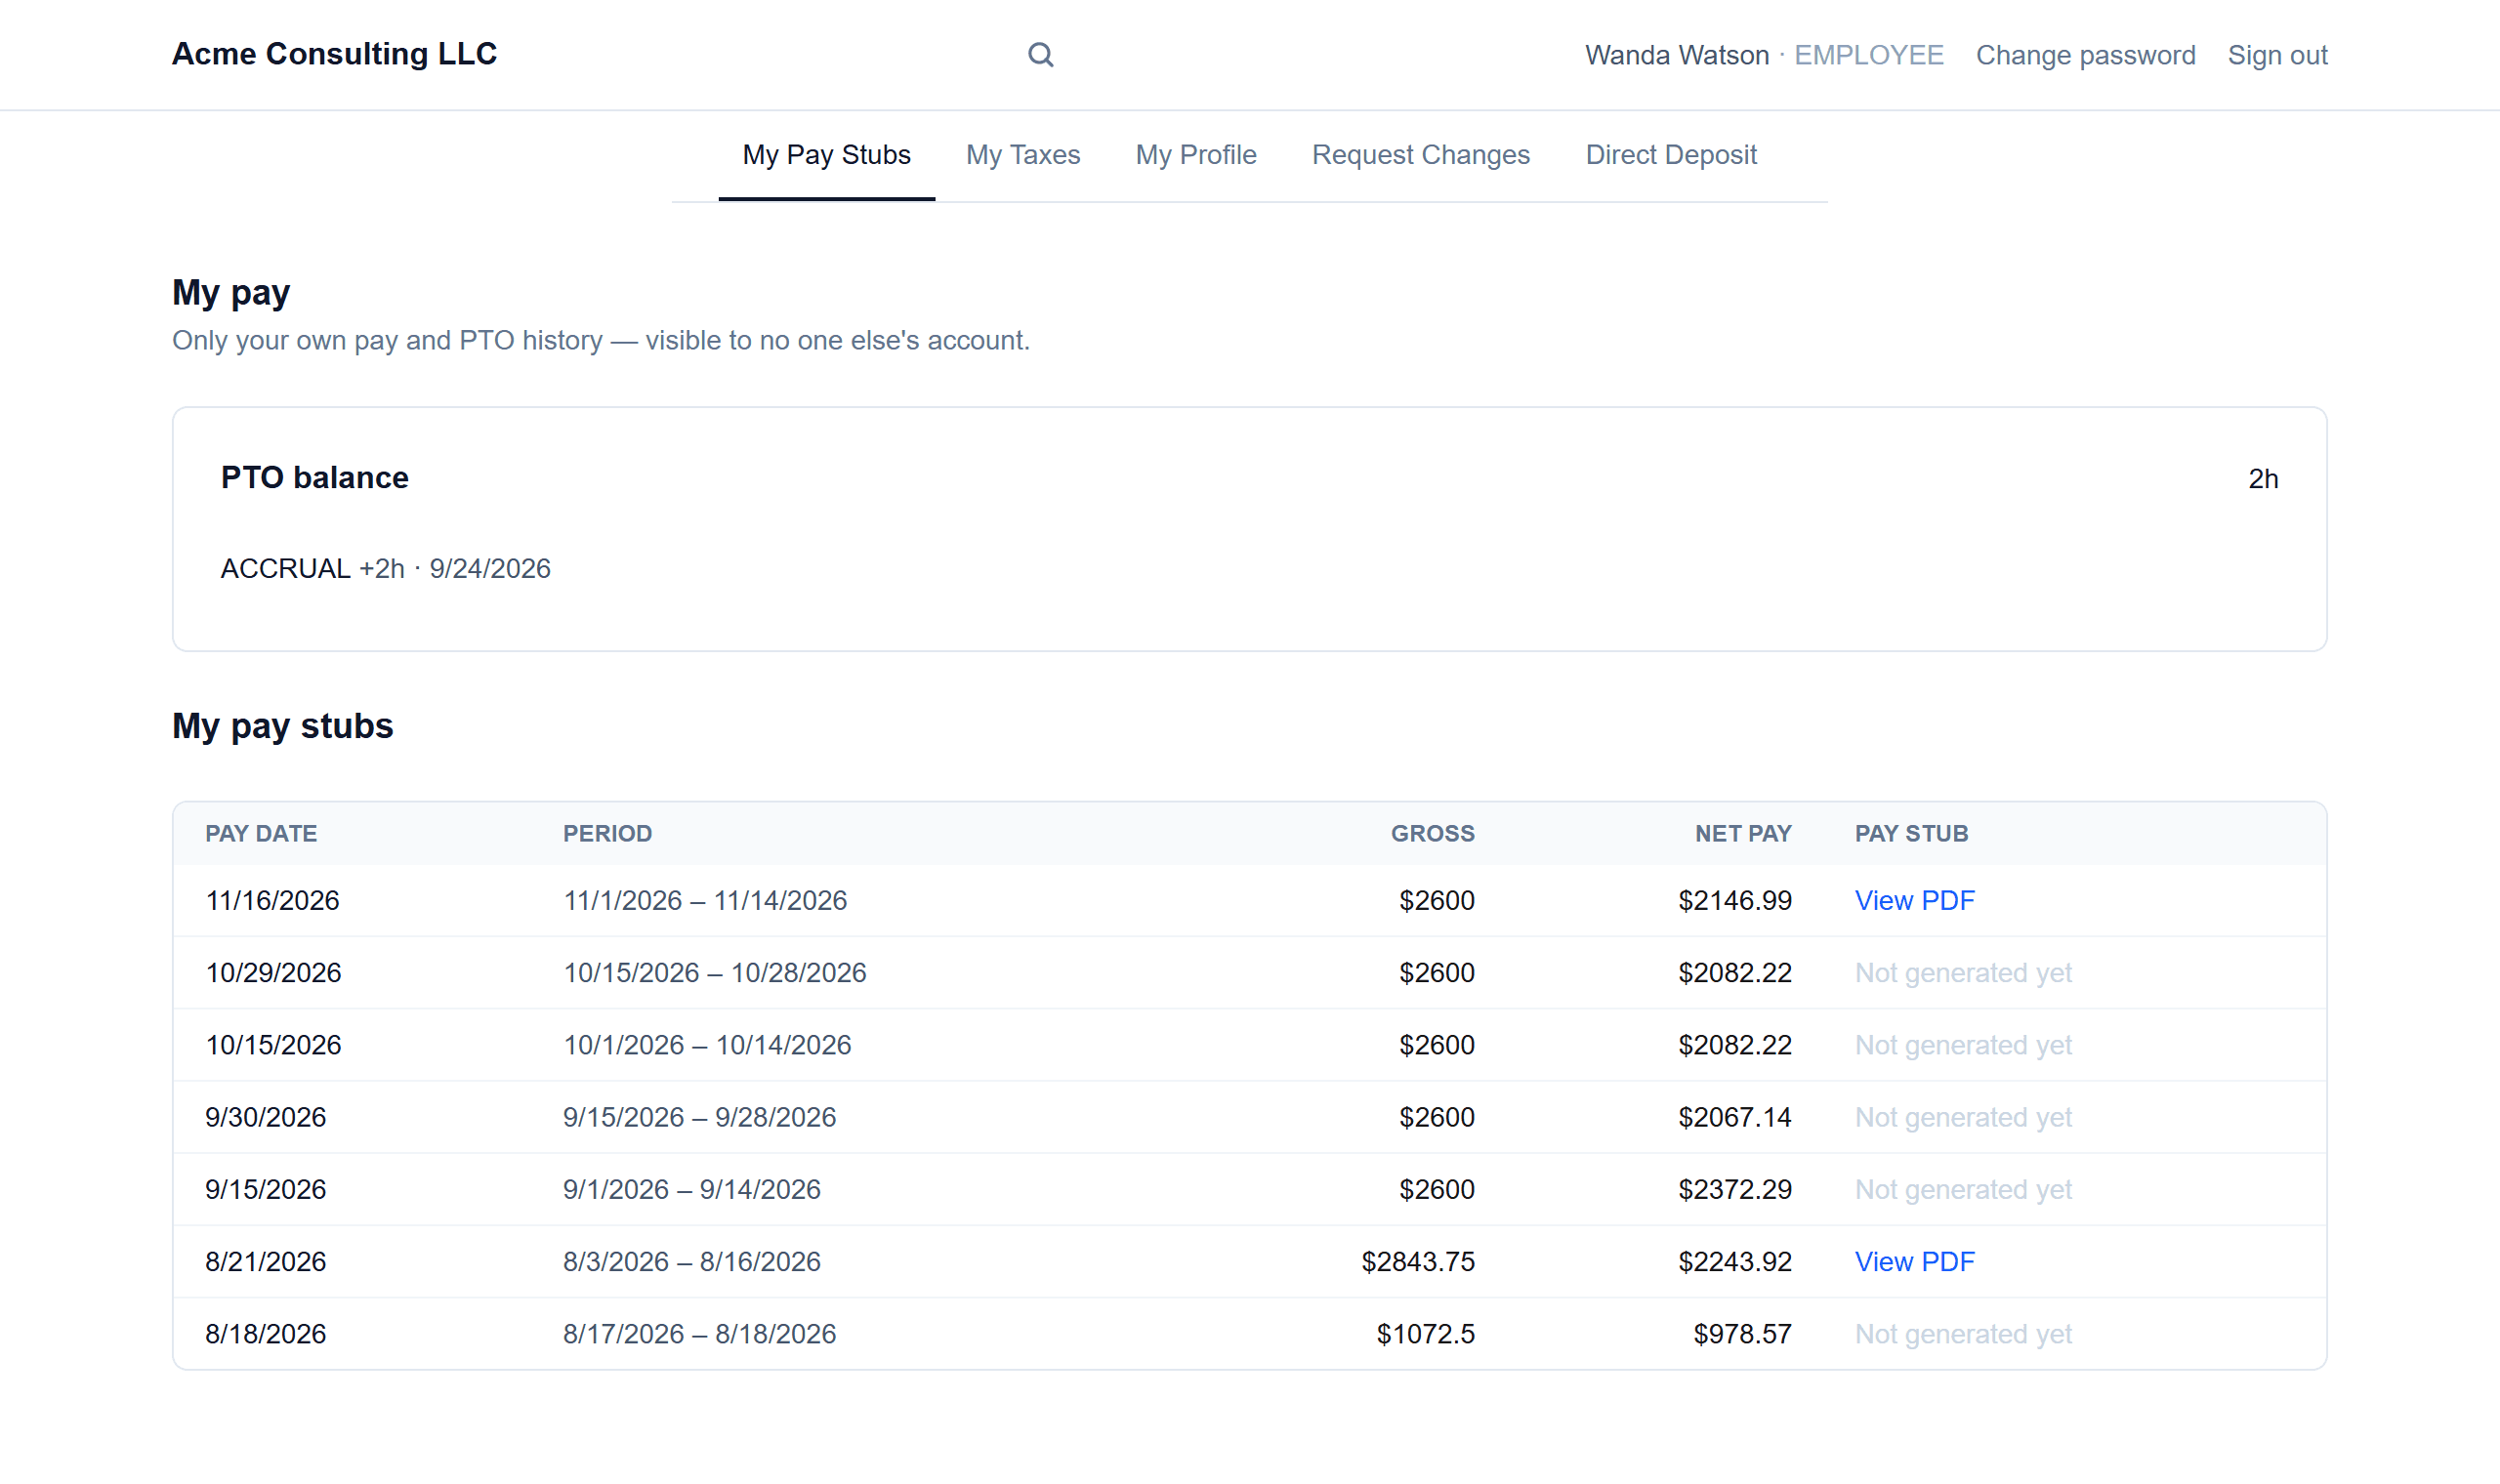
Task: Click the Change password link
Action: [2085, 55]
